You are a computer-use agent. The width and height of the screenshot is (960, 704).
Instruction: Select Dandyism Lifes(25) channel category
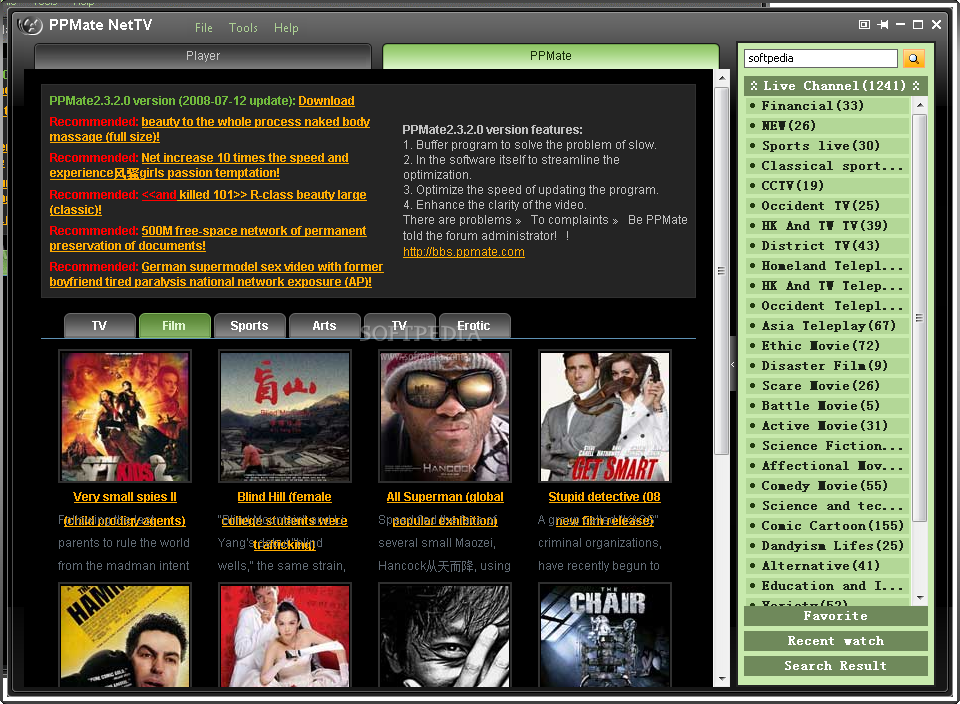tap(828, 545)
